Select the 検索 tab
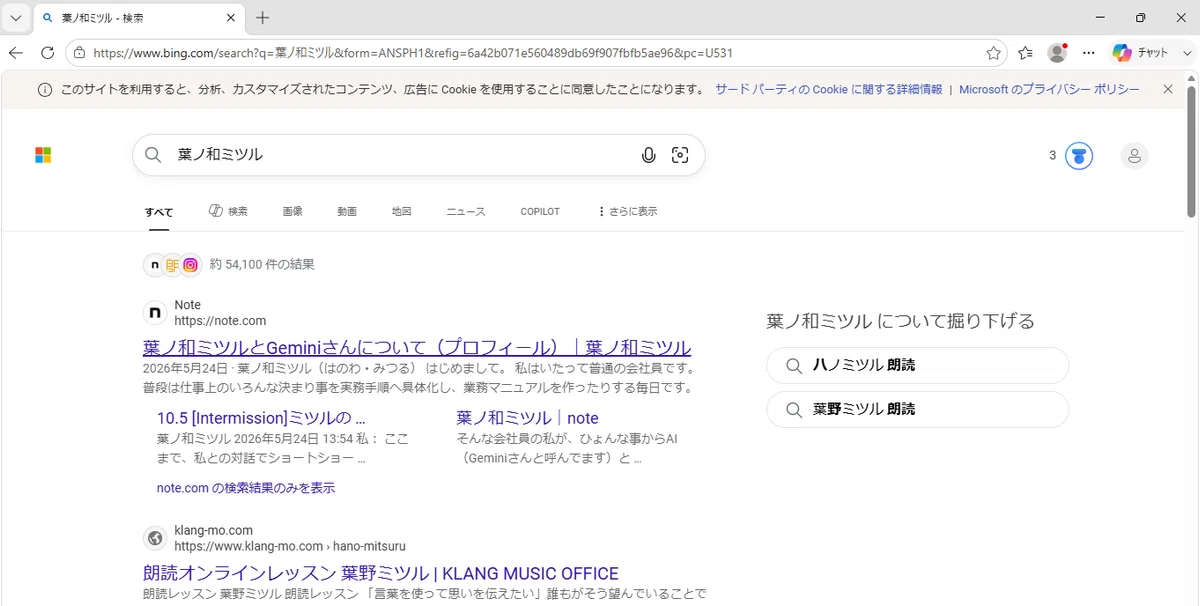The width and height of the screenshot is (1200, 606). tap(228, 211)
